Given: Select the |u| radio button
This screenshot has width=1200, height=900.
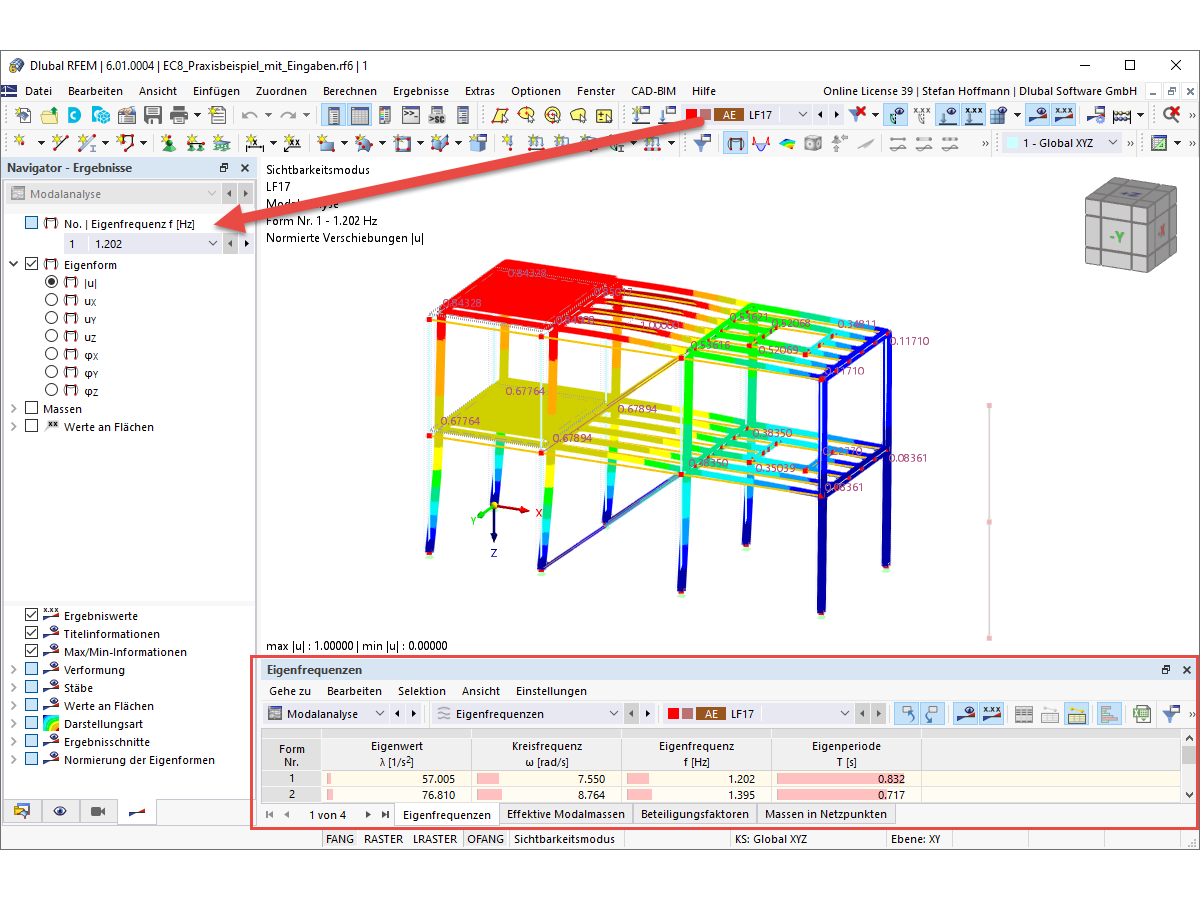Looking at the screenshot, I should [x=52, y=283].
